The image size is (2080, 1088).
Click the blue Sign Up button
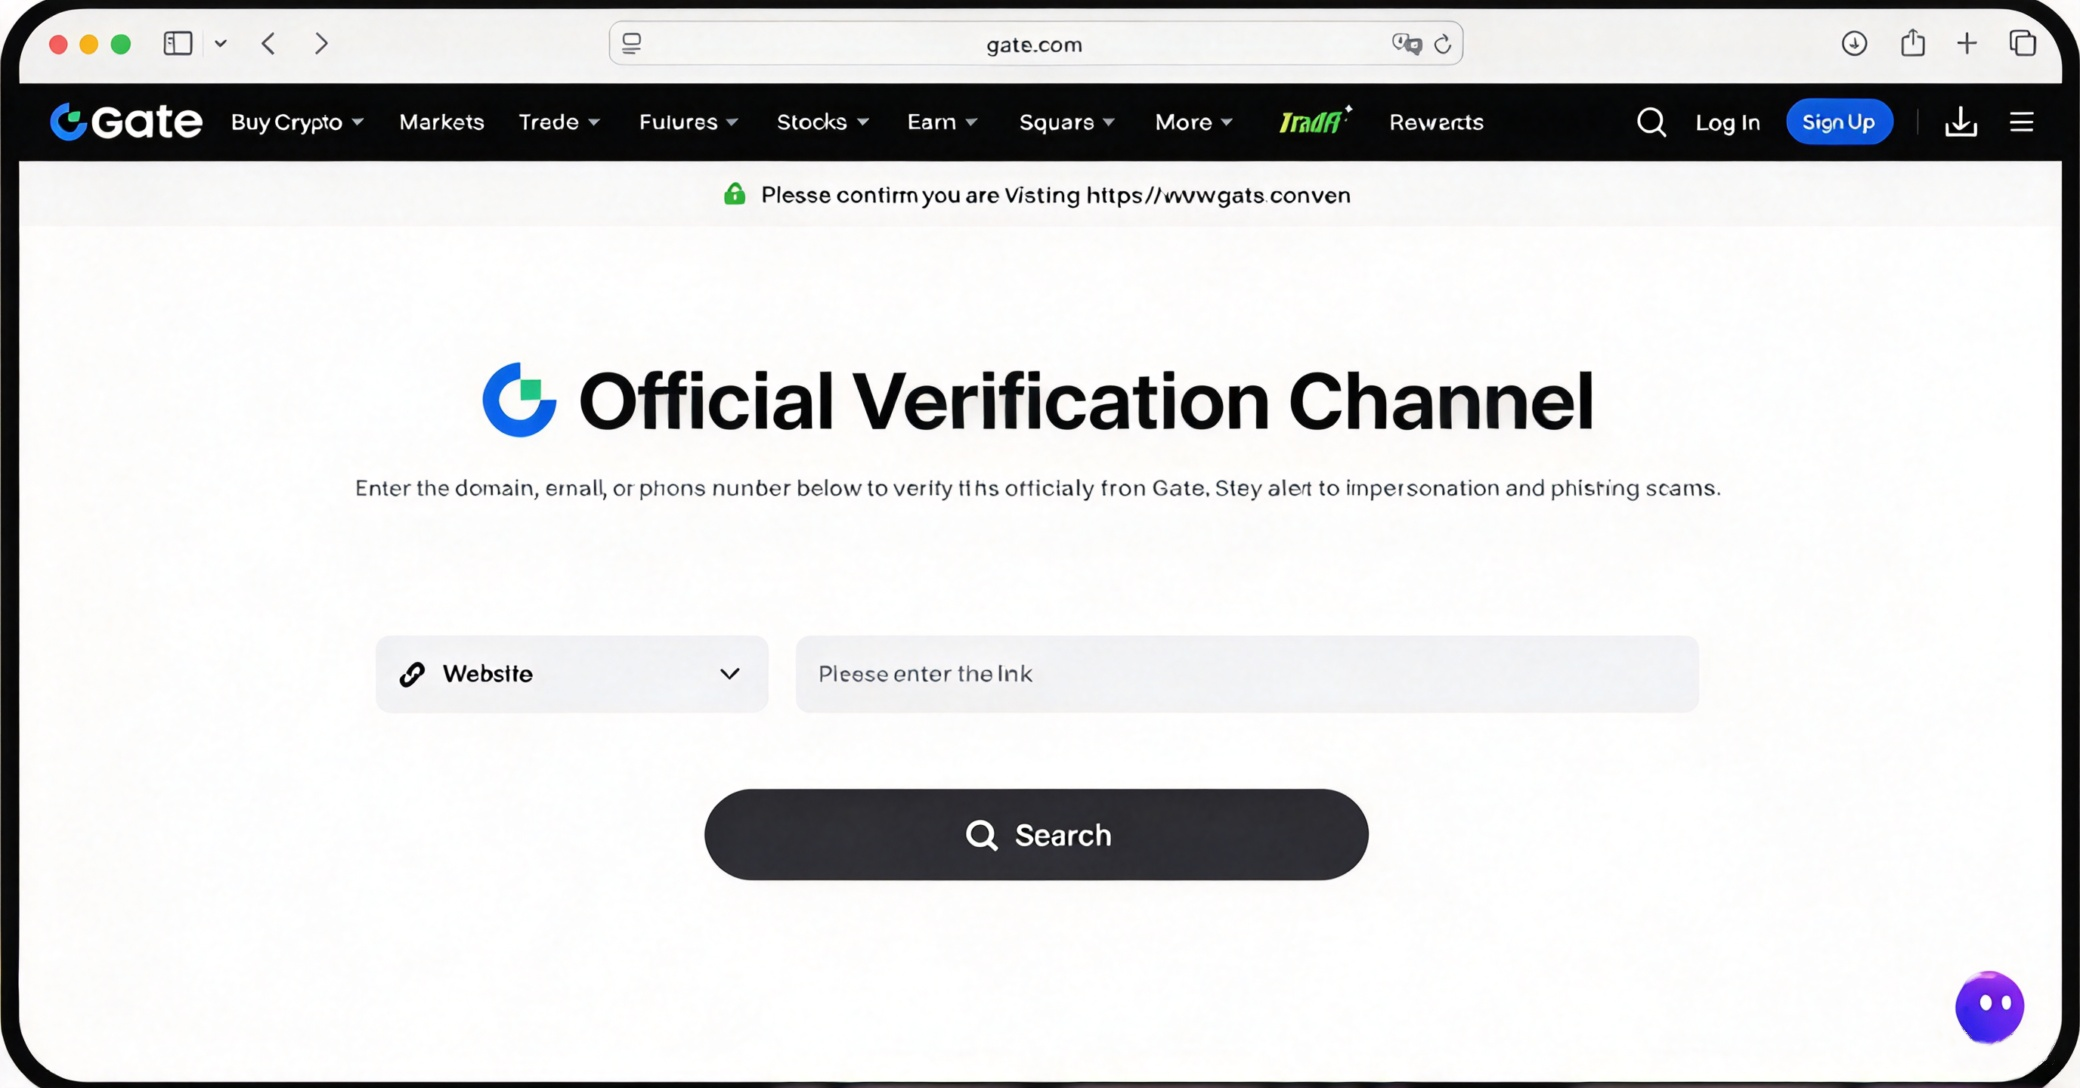click(x=1839, y=122)
